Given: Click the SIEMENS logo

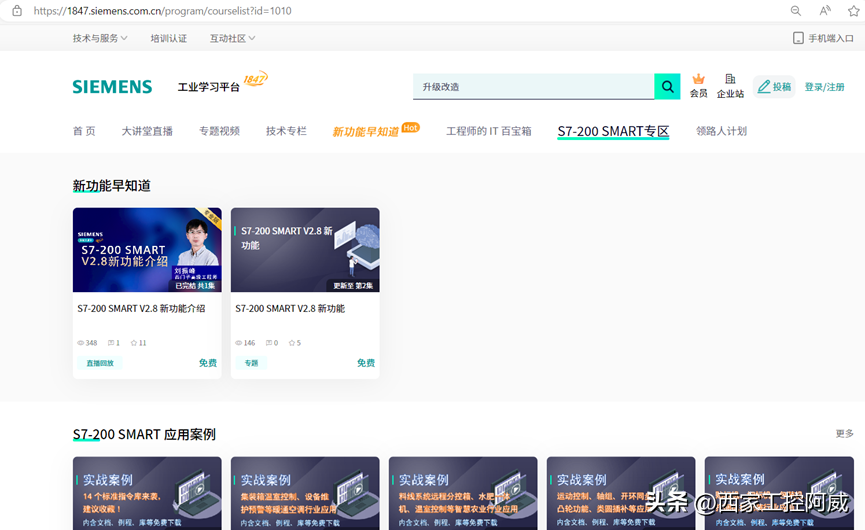Looking at the screenshot, I should [x=112, y=87].
